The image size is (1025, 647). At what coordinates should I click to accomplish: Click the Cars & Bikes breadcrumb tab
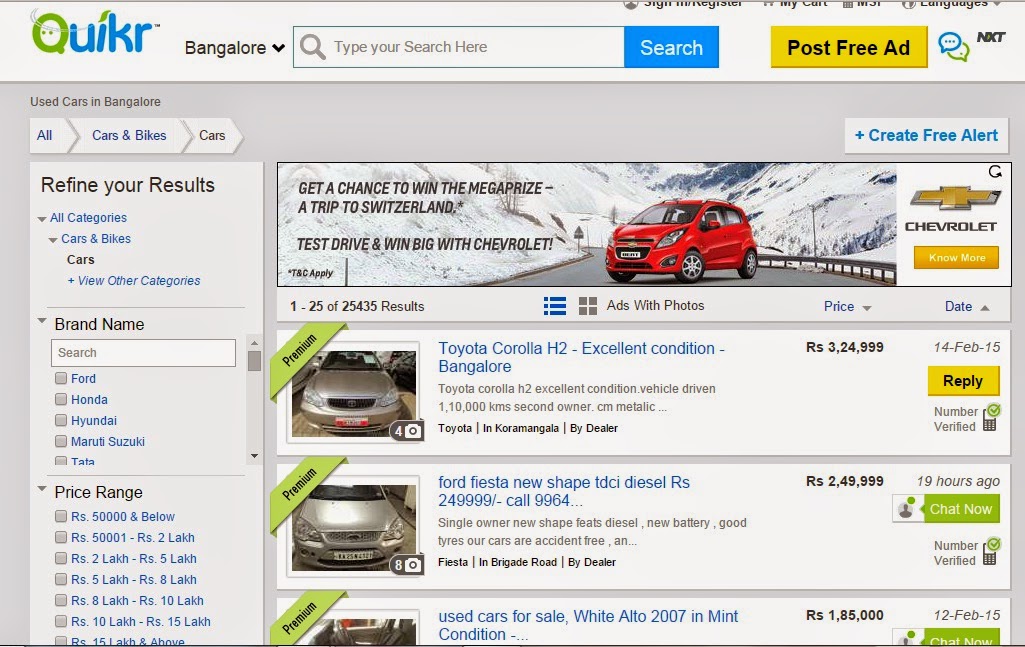coord(129,135)
